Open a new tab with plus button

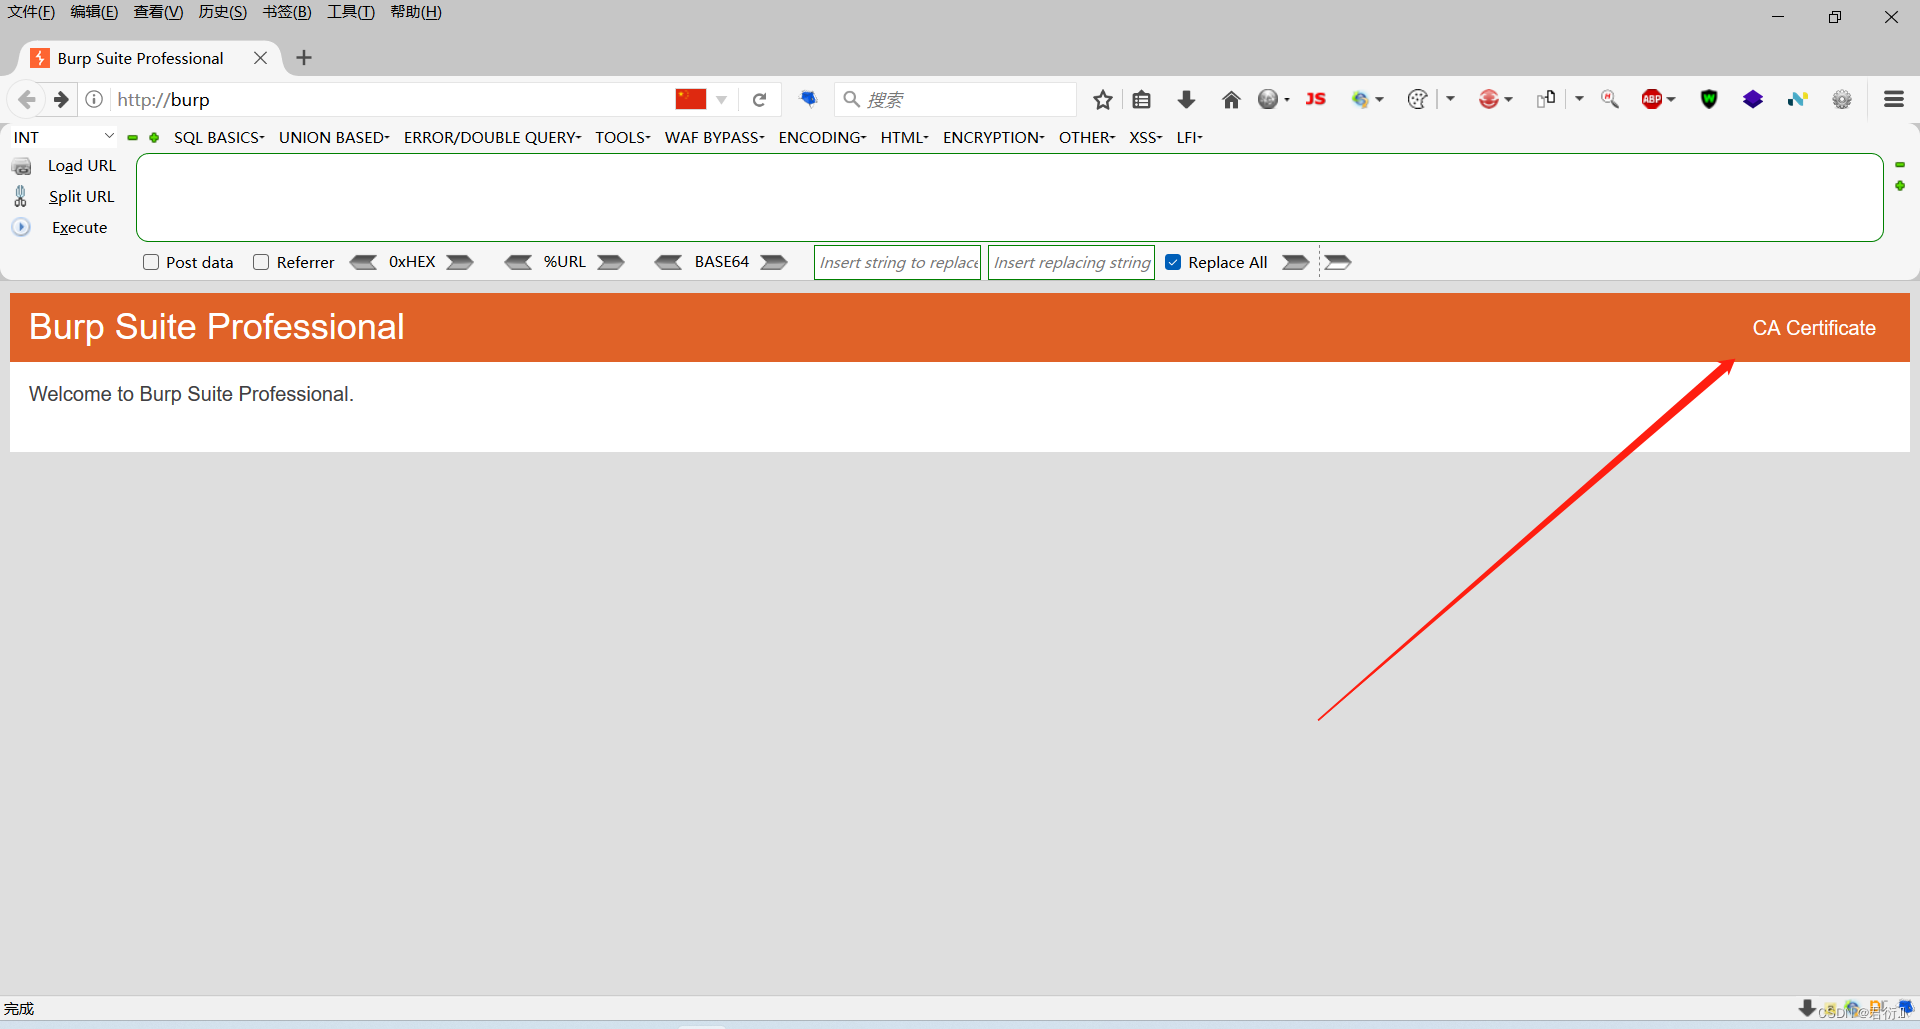[x=304, y=58]
